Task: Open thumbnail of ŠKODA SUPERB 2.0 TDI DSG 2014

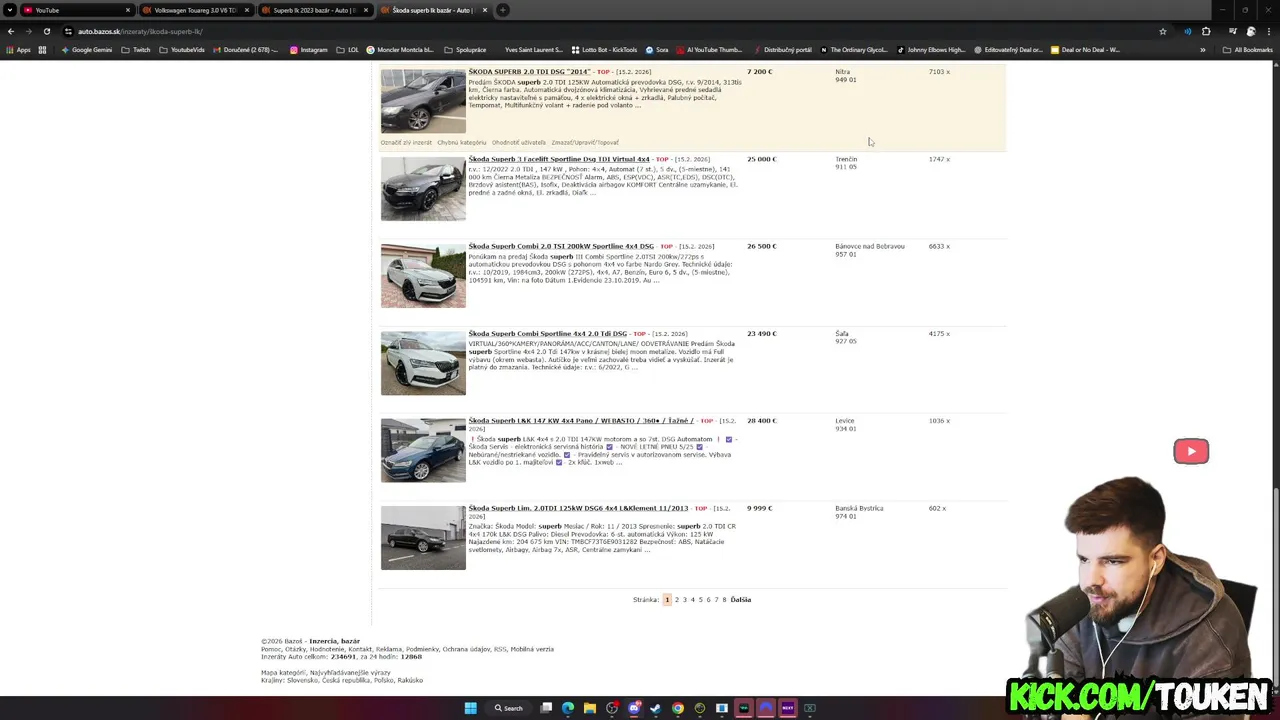Action: point(423,101)
